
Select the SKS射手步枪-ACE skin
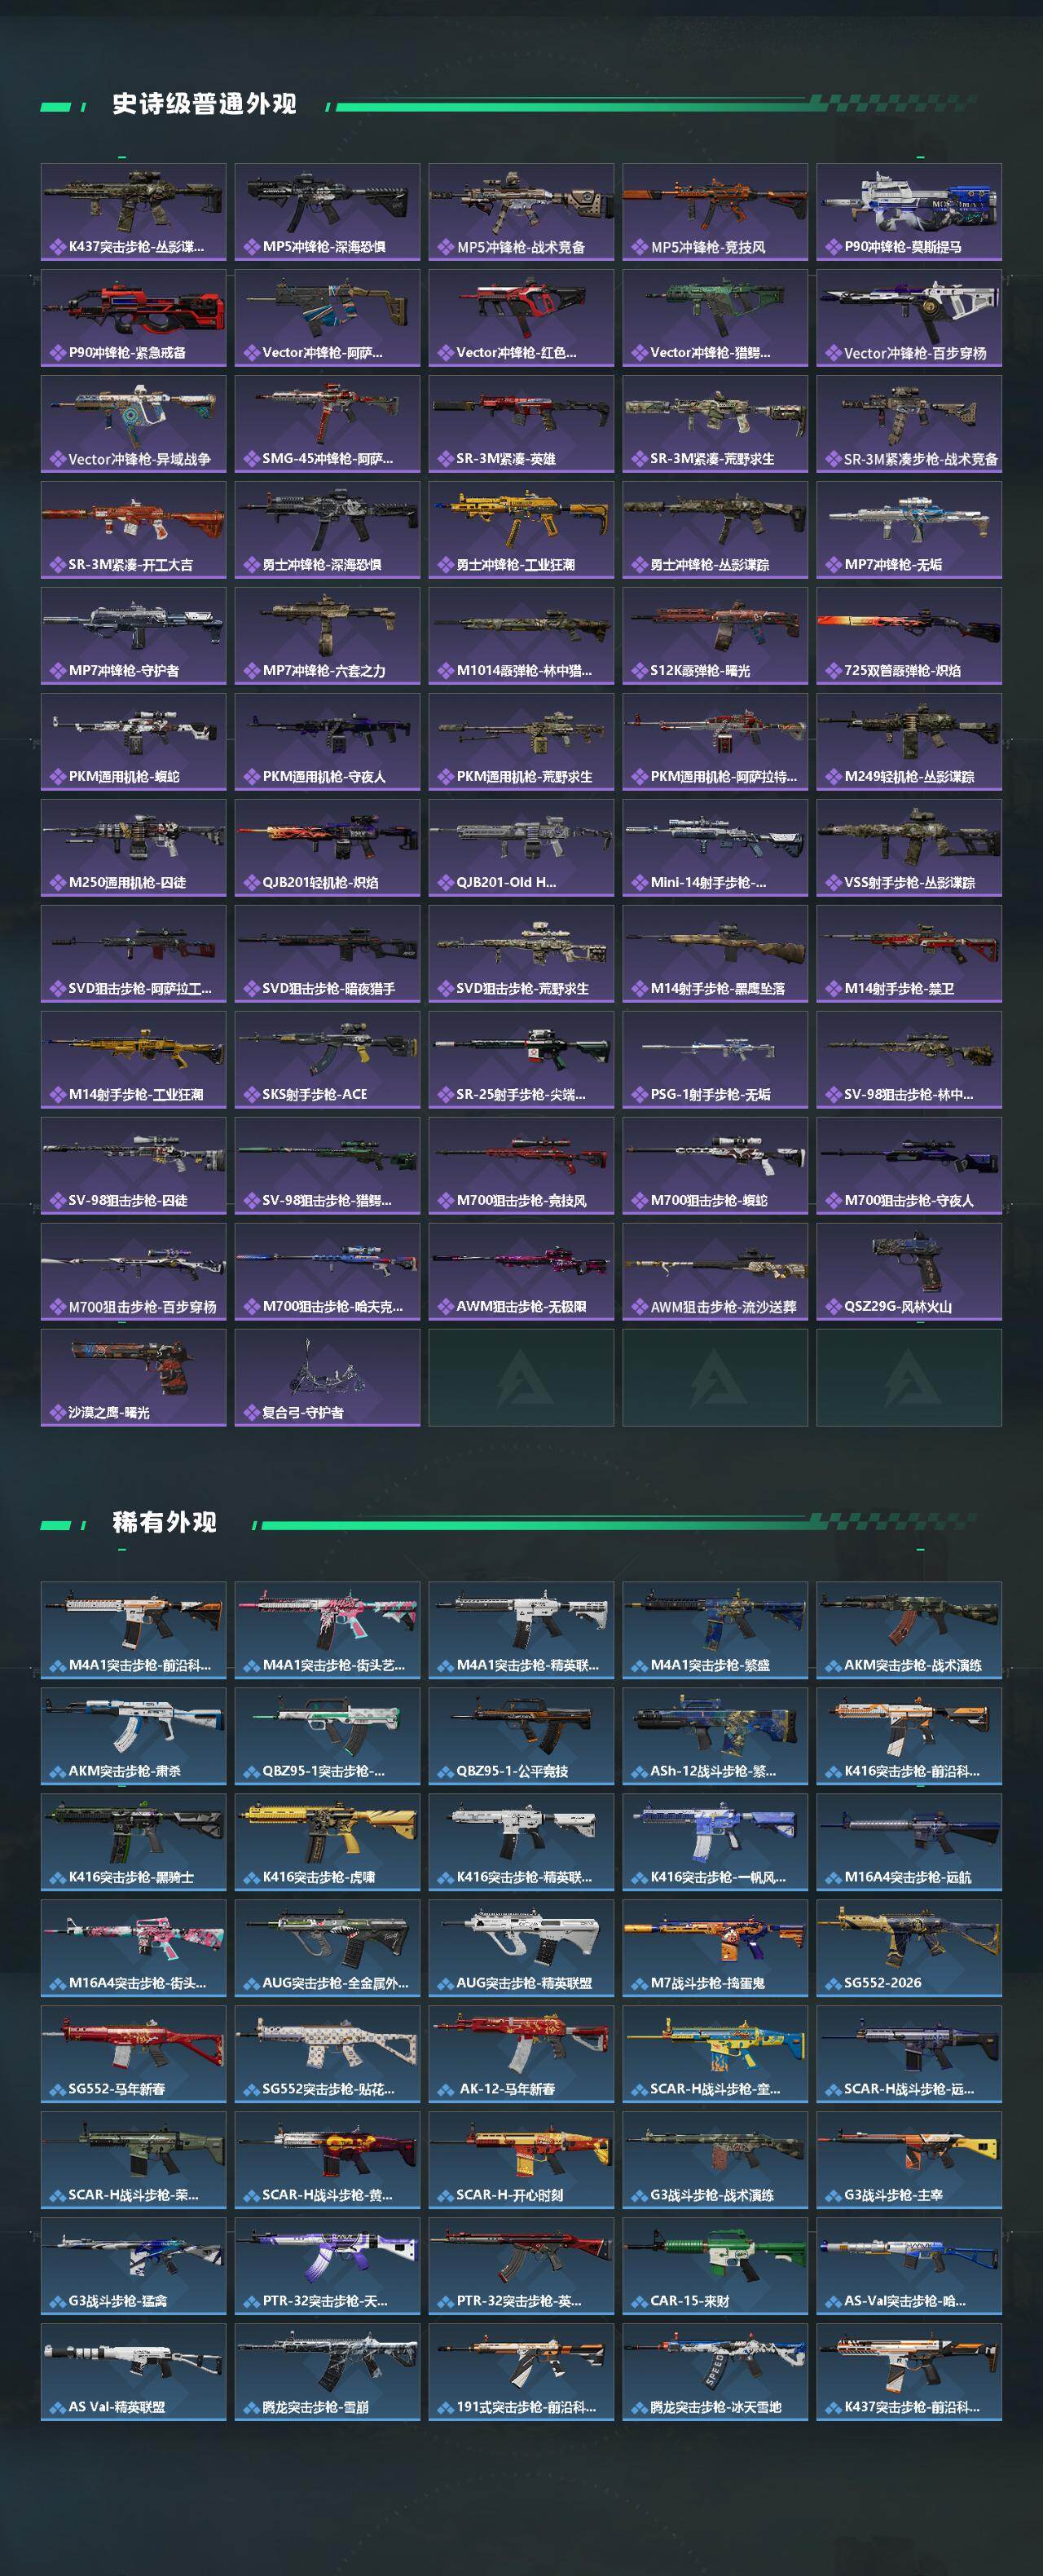tap(327, 1060)
